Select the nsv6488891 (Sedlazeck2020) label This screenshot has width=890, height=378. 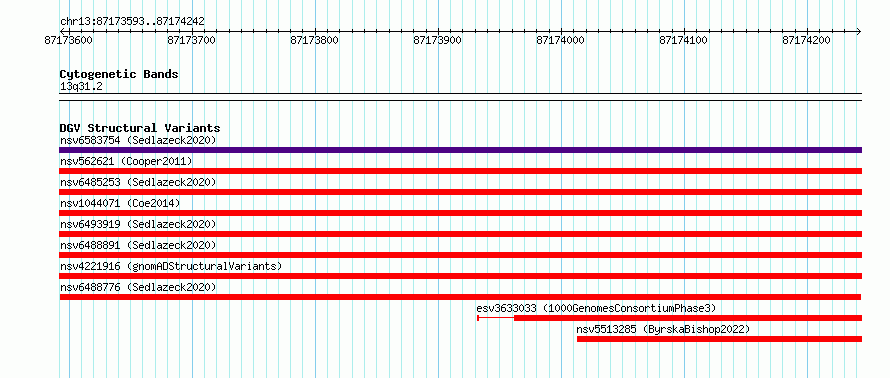138,245
